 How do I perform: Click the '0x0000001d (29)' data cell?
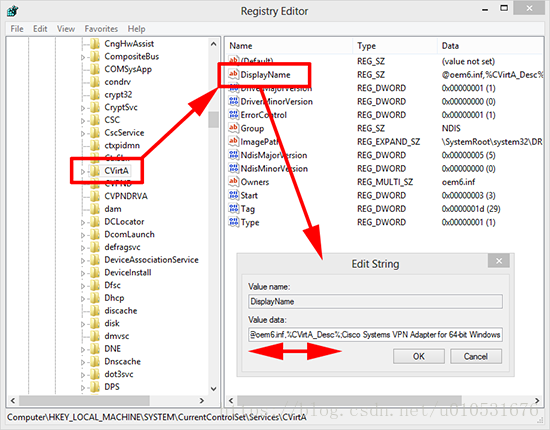click(x=471, y=209)
